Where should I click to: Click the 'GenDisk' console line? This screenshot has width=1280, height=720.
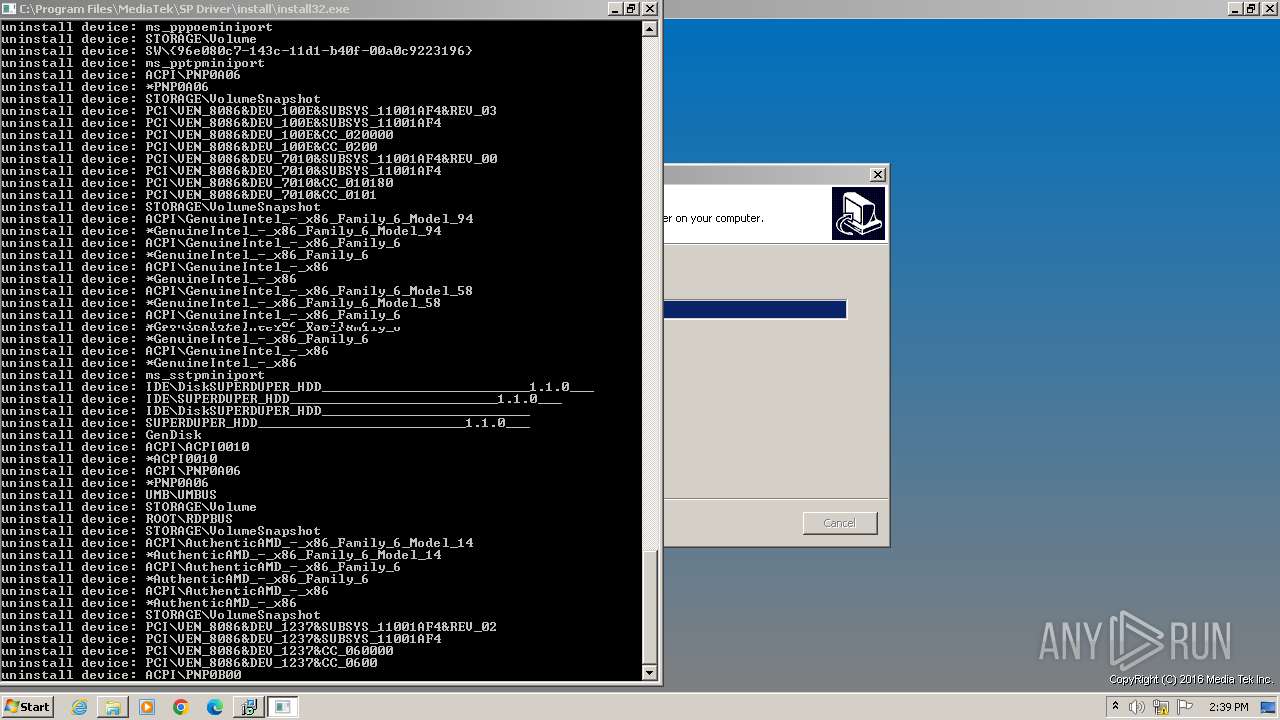[101, 435]
